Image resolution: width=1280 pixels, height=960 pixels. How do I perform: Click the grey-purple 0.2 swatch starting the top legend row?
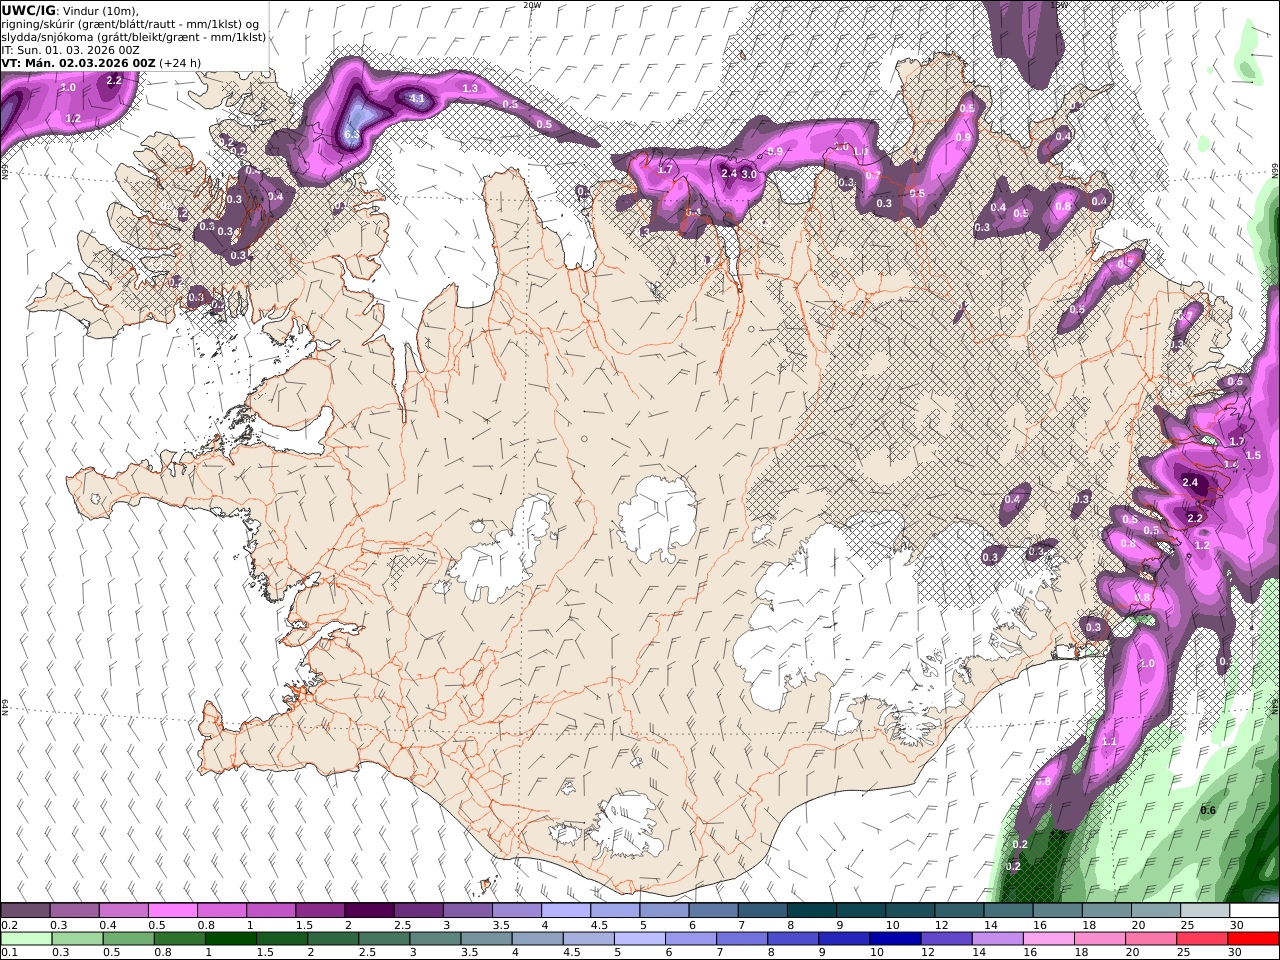[x=26, y=911]
